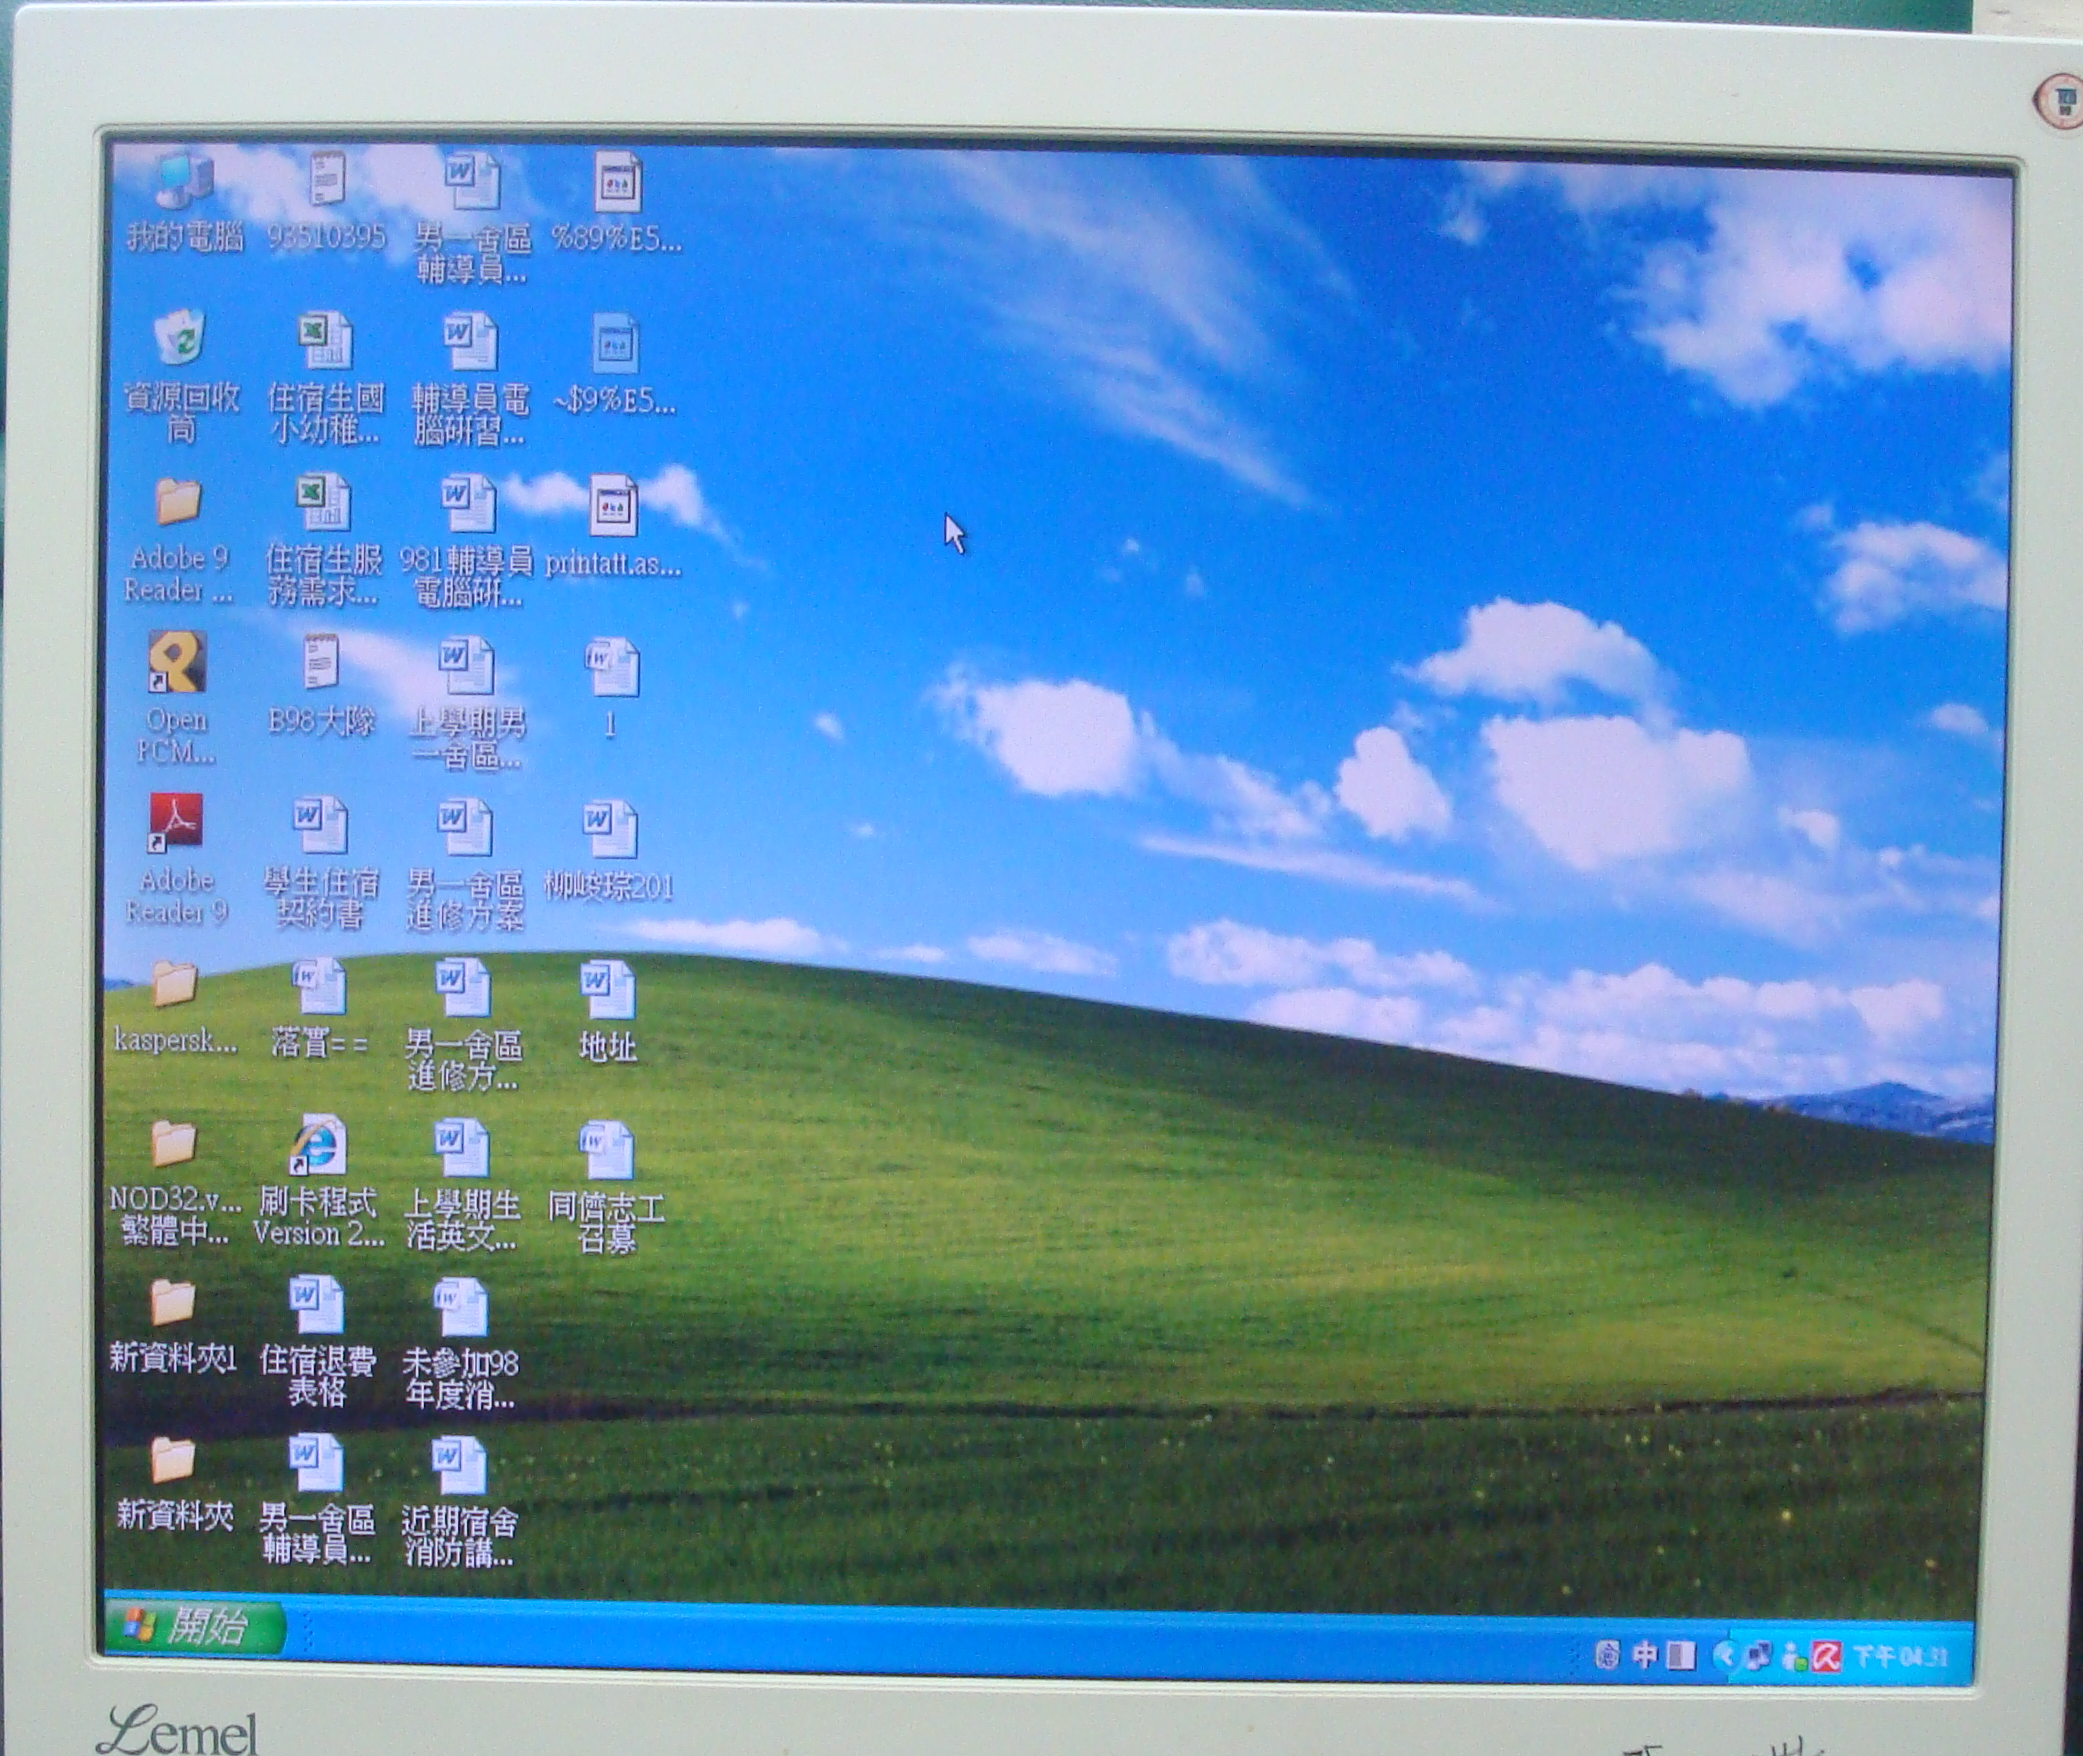The image size is (2083, 1756).
Task: Click the kaspersk... folder icon
Action: coord(175,985)
